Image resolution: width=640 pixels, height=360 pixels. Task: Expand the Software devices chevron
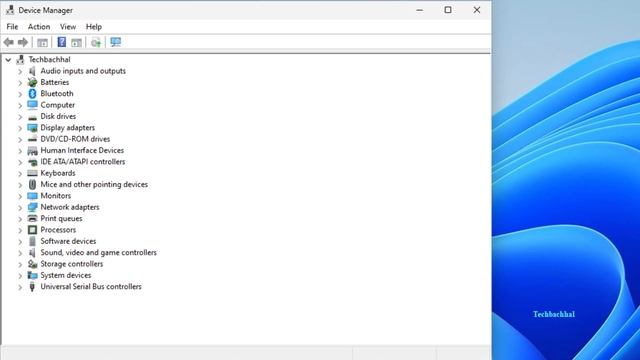[x=20, y=242]
